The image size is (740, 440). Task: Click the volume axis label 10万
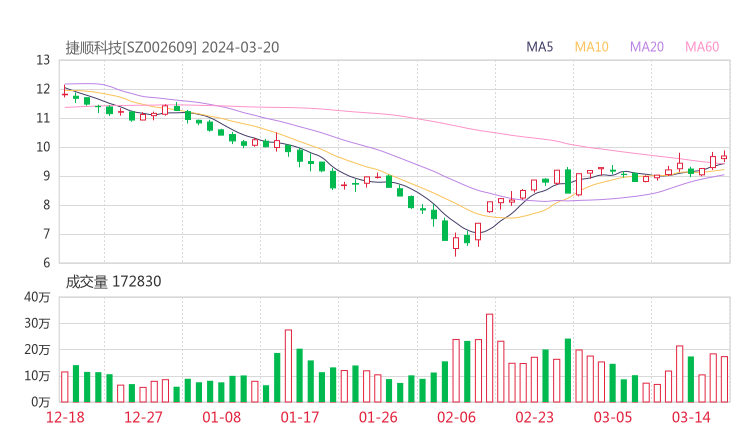click(37, 376)
